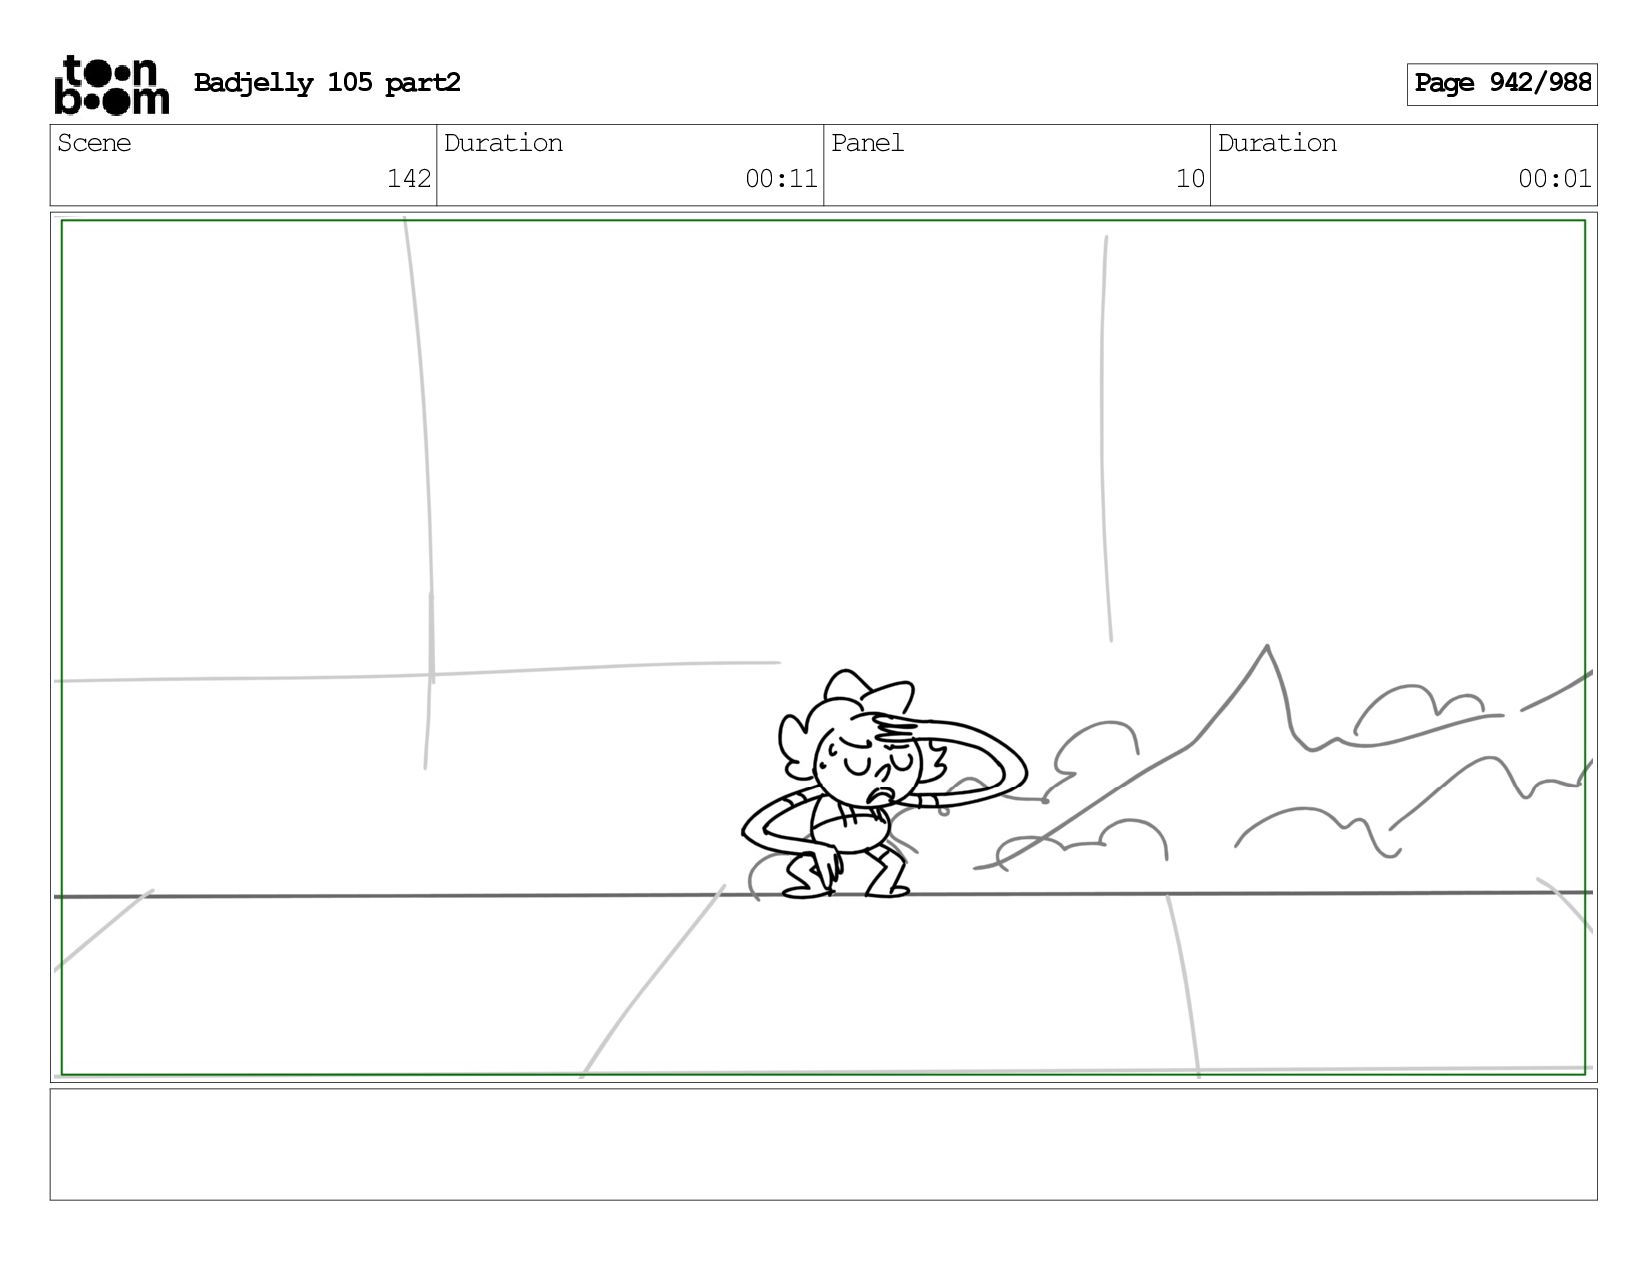
Task: Click the scene Duration 00:11 value
Action: [x=781, y=179]
